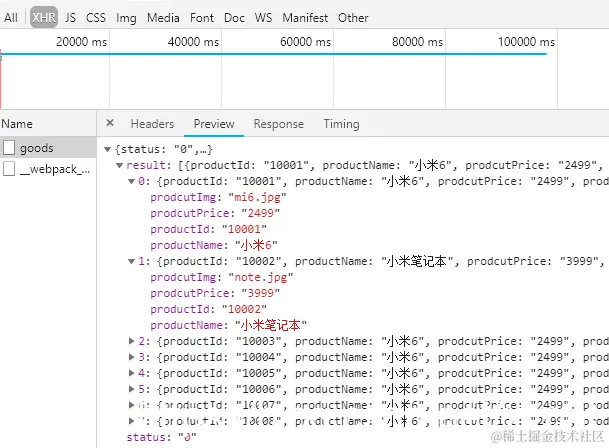The image size is (609, 448).
Task: Select the CSS filter
Action: [x=96, y=17]
